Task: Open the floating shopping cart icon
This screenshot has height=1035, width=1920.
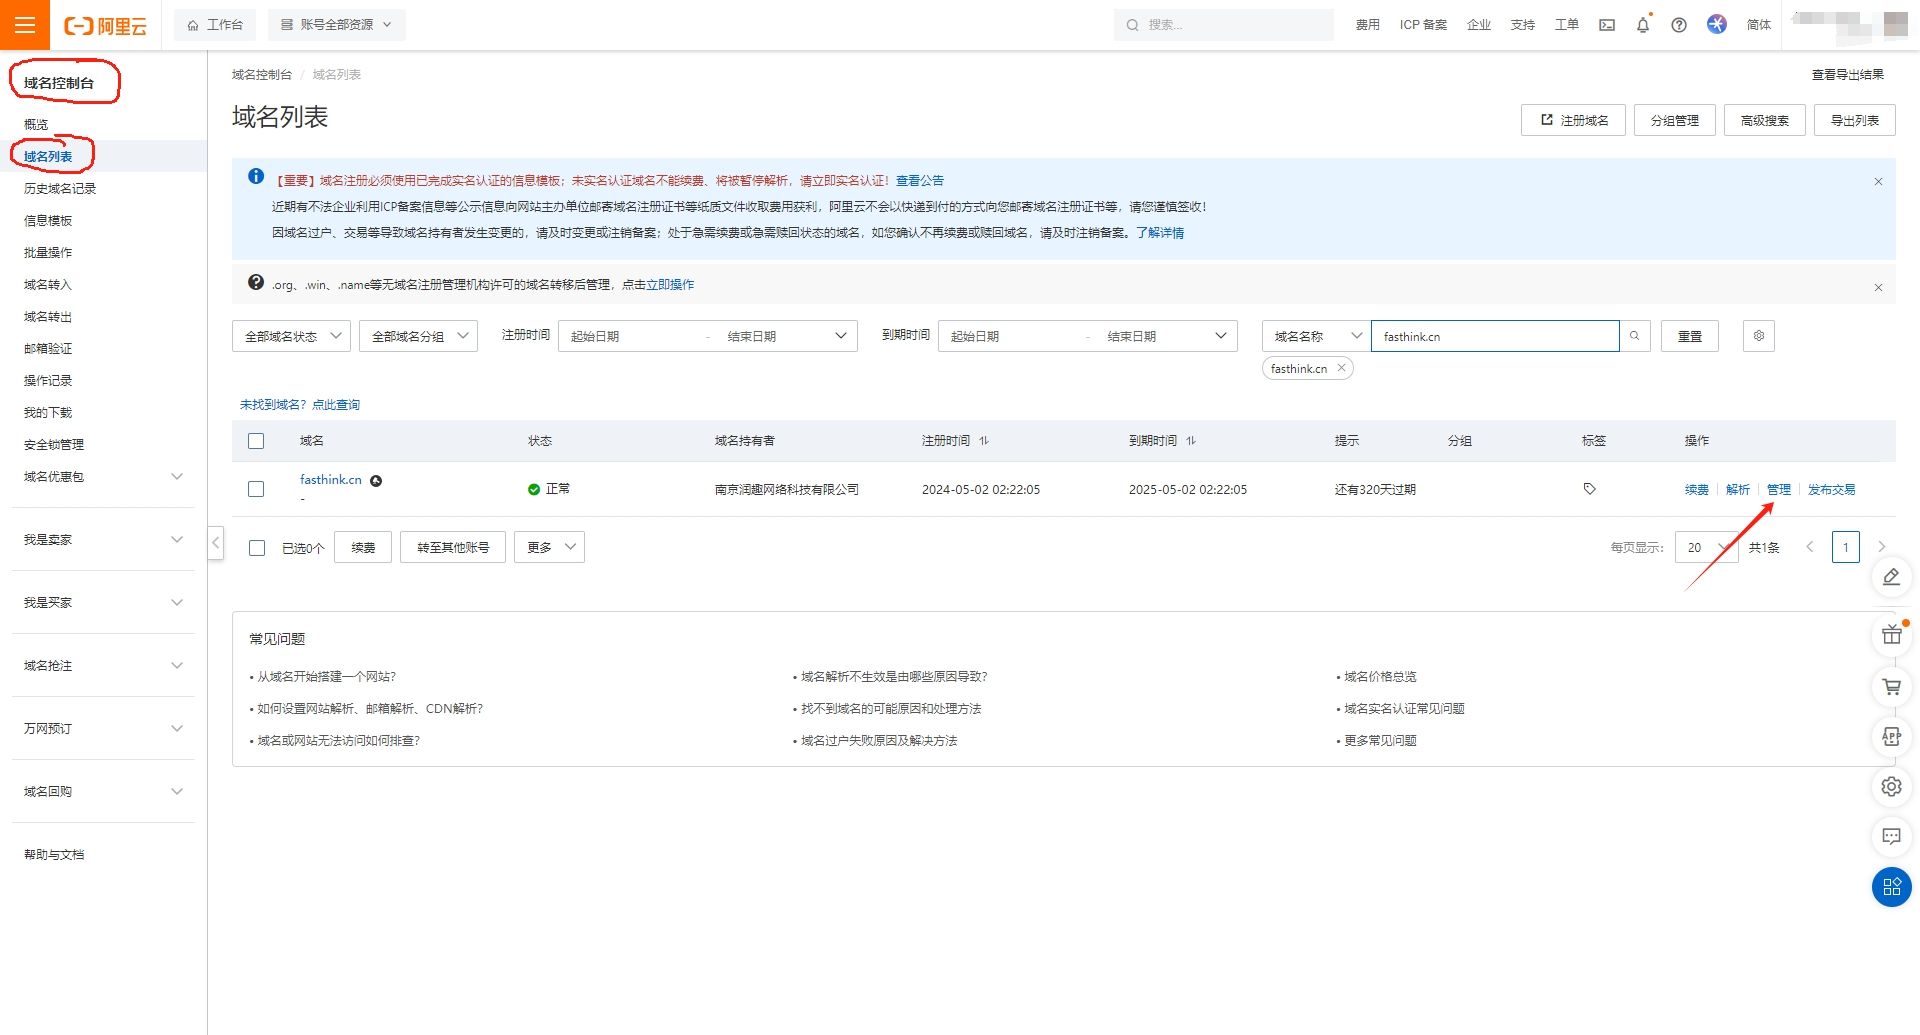Action: tap(1891, 686)
